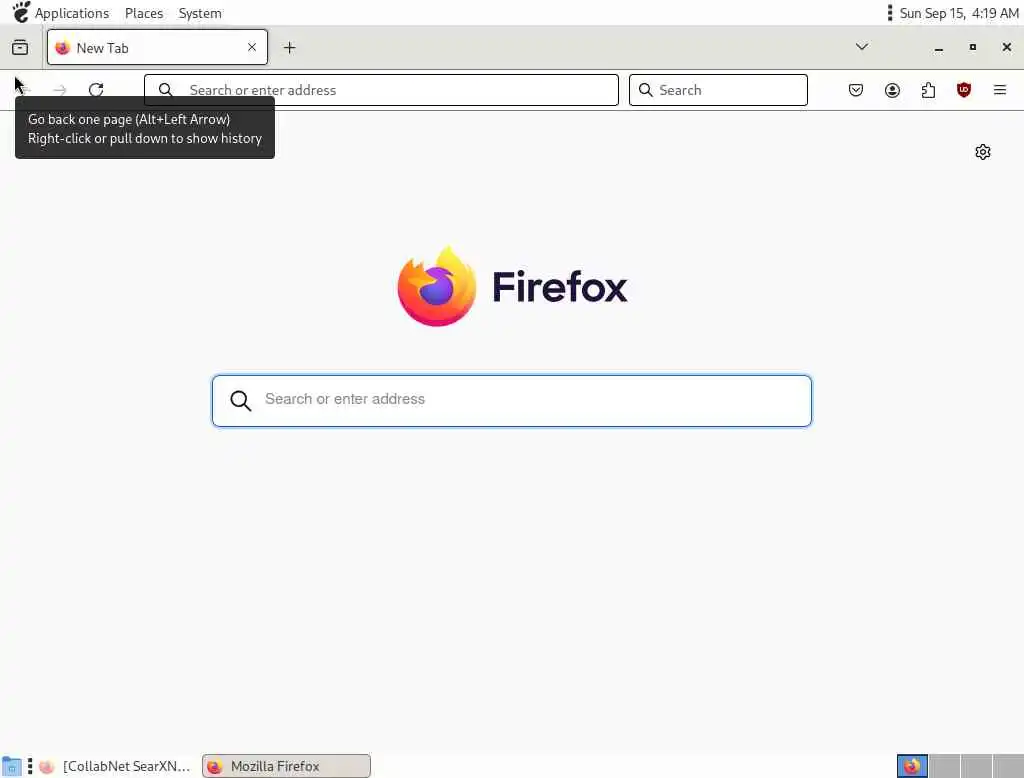This screenshot has width=1024, height=778.
Task: Save to Pocket icon
Action: (x=856, y=90)
